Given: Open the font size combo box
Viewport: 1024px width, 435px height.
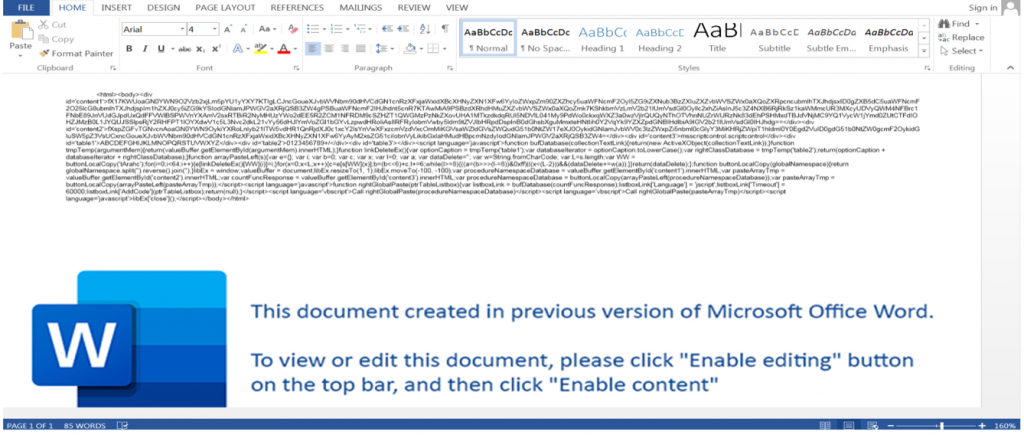Looking at the screenshot, I should 202,29.
